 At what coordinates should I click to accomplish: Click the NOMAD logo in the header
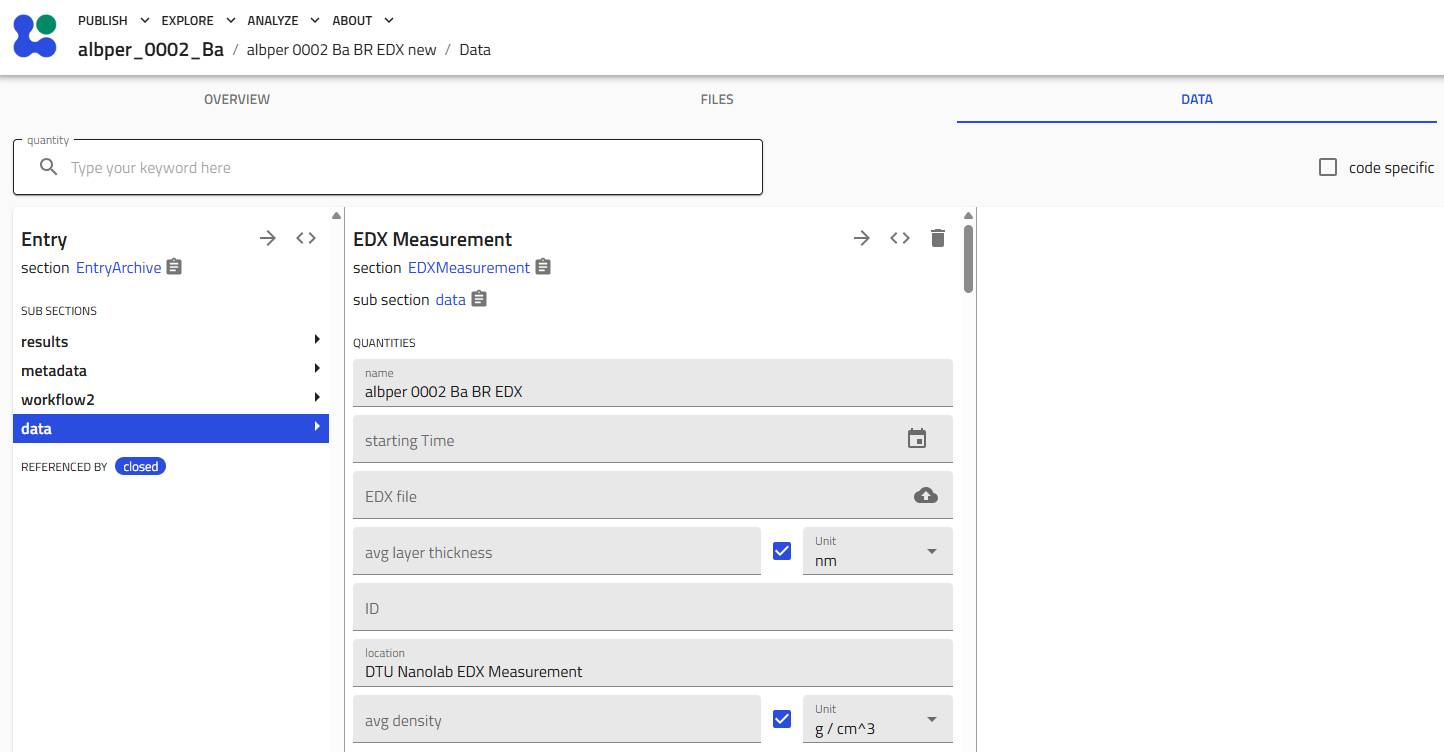35,36
